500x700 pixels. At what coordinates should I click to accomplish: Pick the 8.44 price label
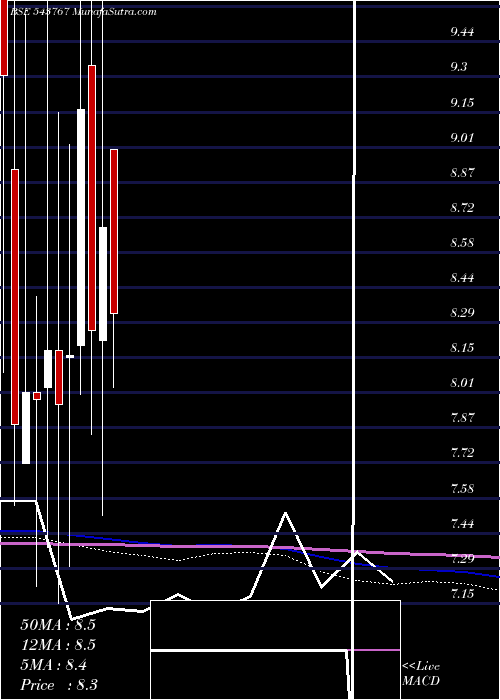tap(462, 278)
